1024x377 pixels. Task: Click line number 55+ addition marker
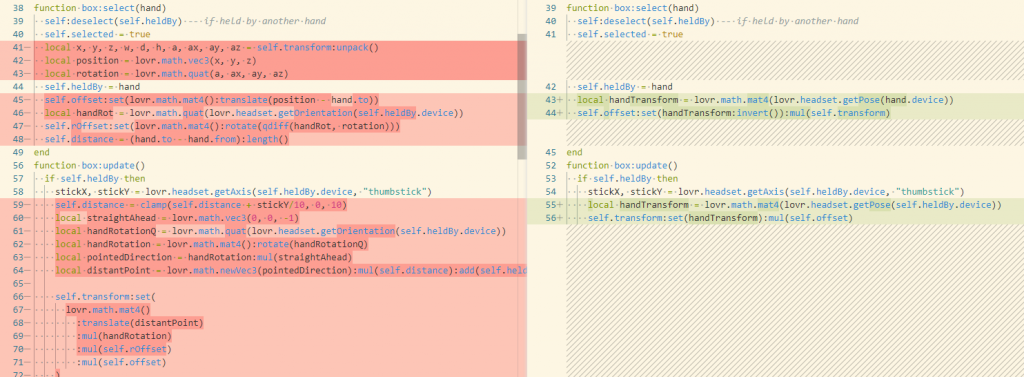[553, 205]
